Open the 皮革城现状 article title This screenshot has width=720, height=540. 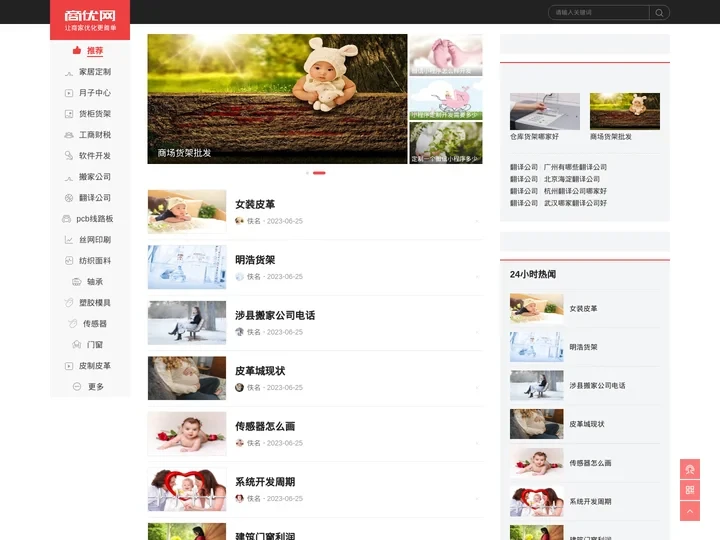[x=260, y=371]
